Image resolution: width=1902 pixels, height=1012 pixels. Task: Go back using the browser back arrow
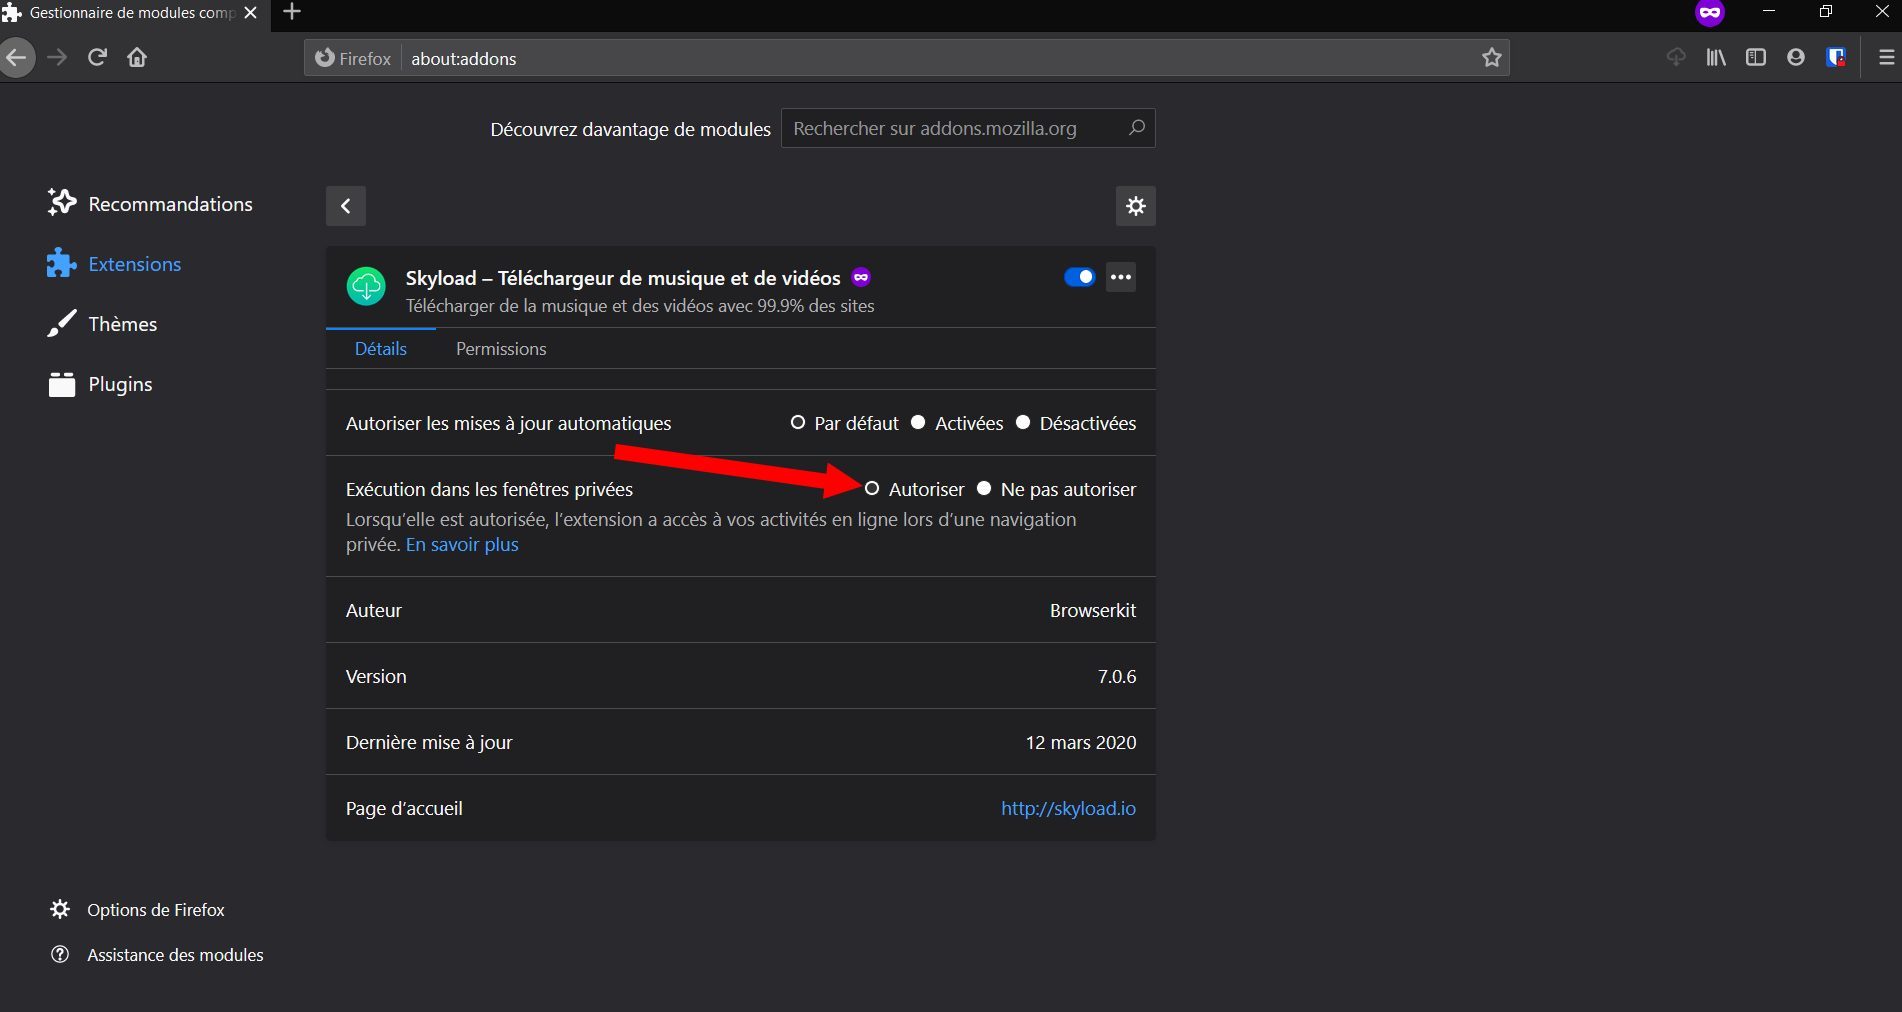pyautogui.click(x=17, y=57)
